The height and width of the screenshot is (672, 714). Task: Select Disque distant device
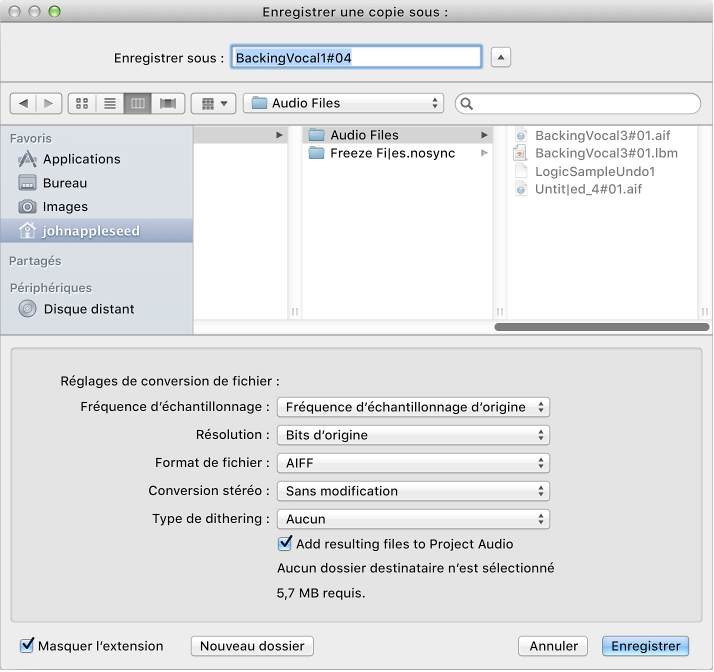[97, 309]
